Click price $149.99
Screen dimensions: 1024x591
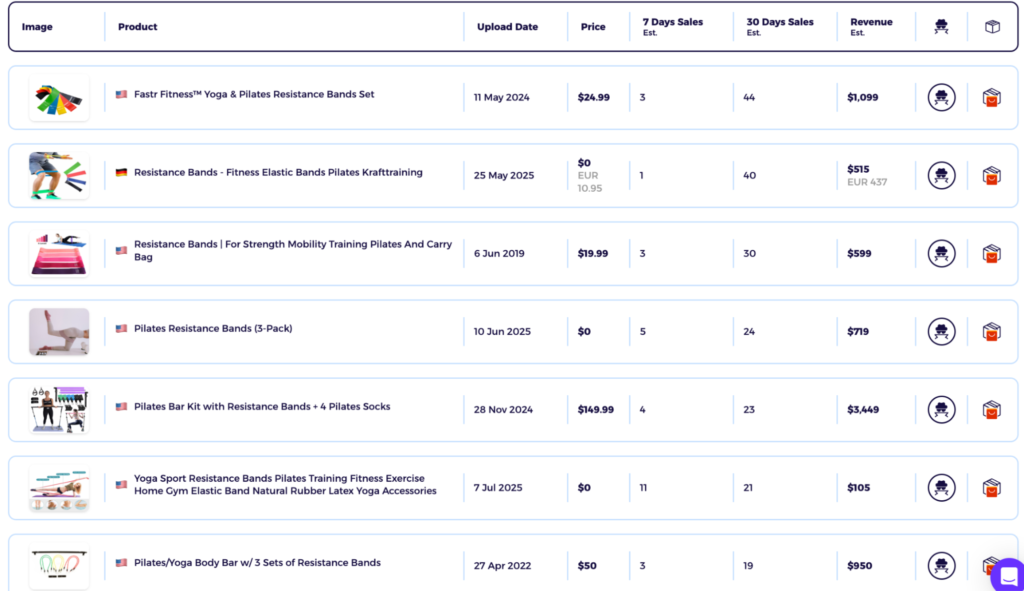[596, 409]
